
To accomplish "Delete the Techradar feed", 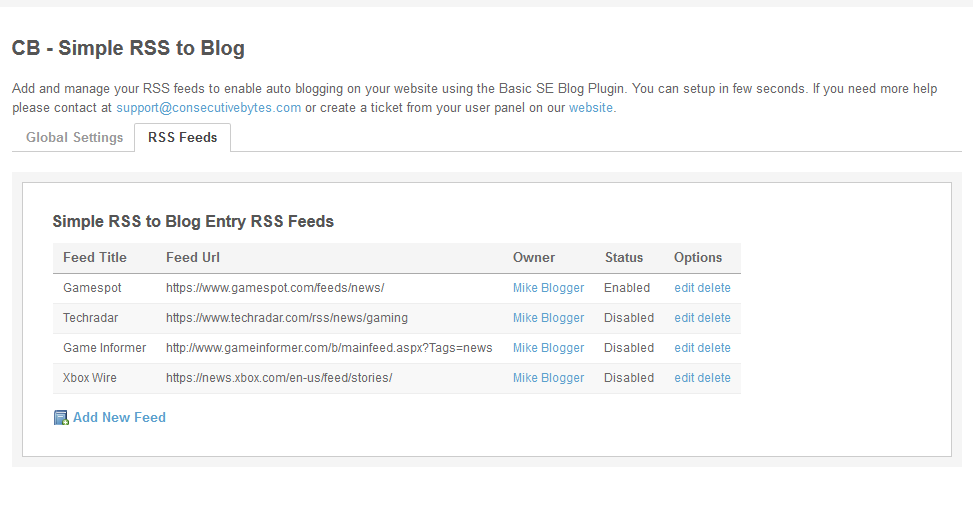I will pos(714,318).
